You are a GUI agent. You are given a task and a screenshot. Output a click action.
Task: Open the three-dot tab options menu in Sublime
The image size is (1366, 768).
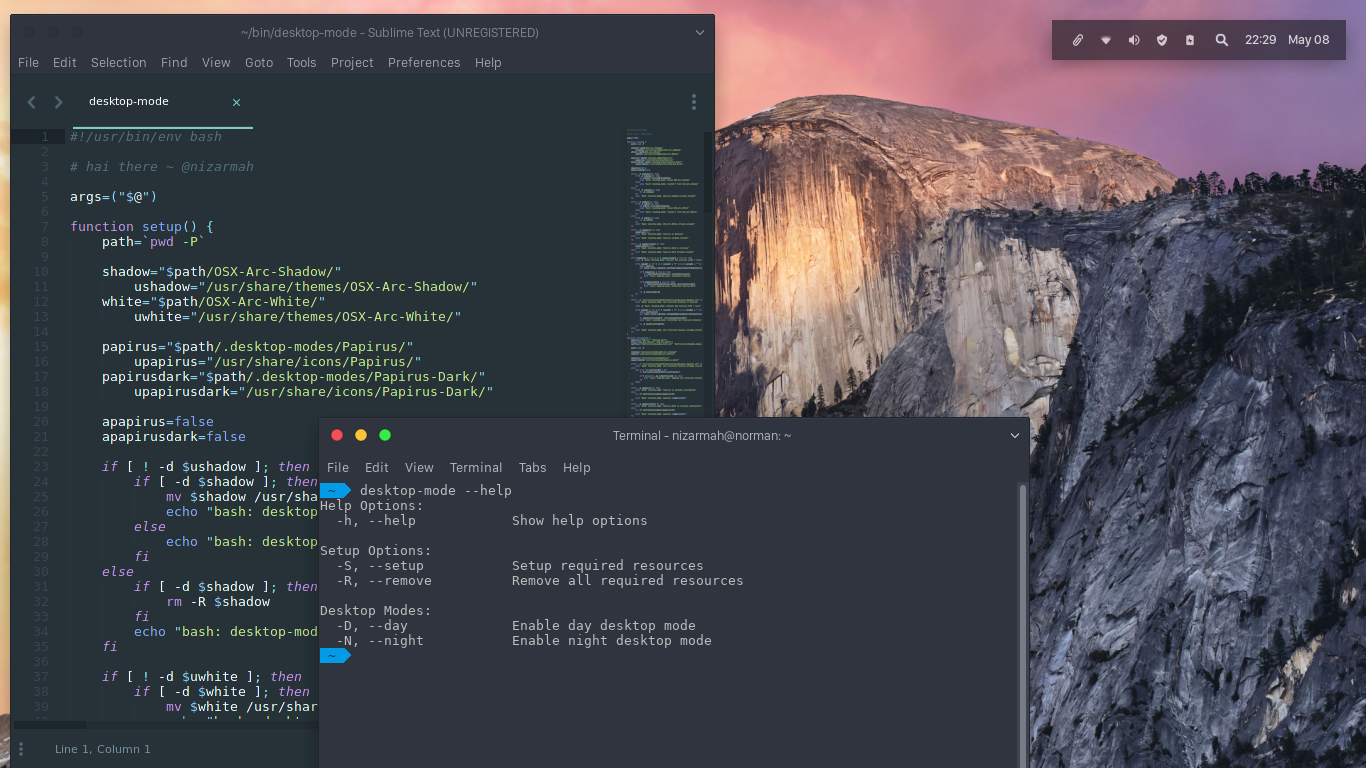pos(694,102)
